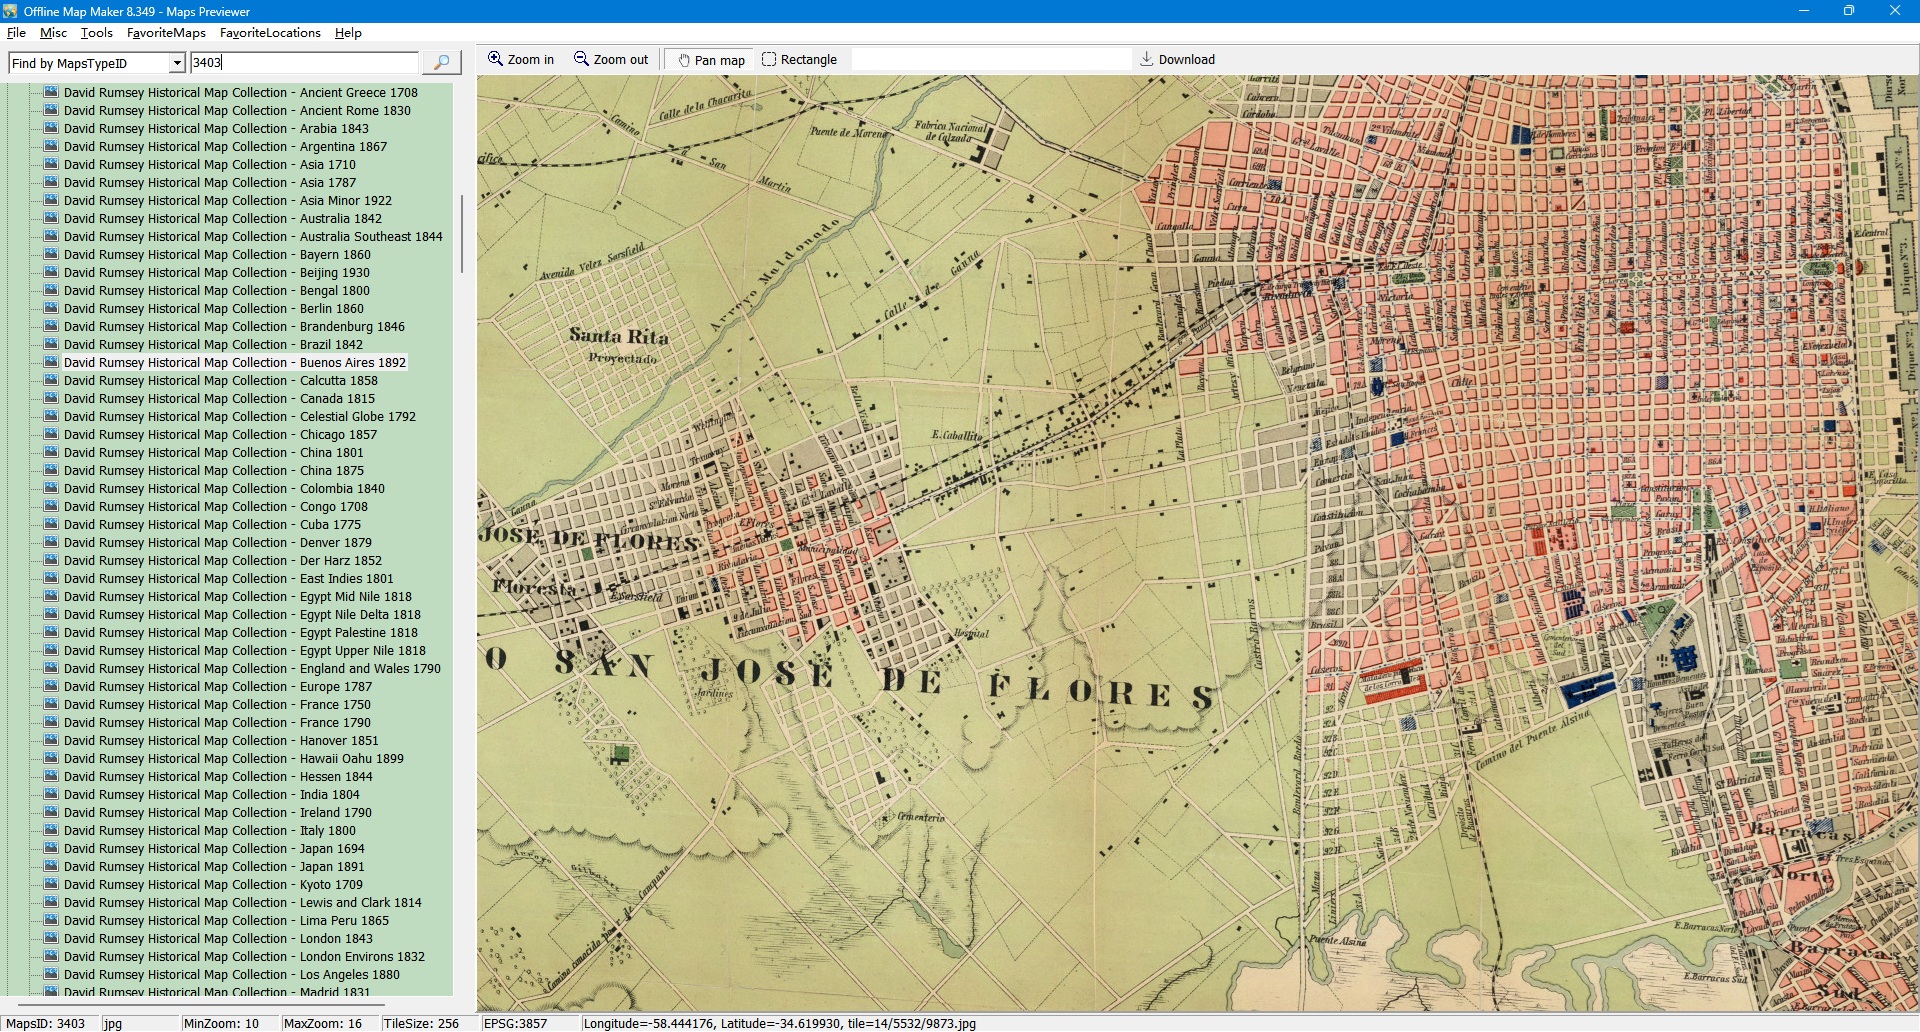This screenshot has height=1032, width=1920.
Task: Click map icon beside Chicago 1857
Action: (x=51, y=435)
